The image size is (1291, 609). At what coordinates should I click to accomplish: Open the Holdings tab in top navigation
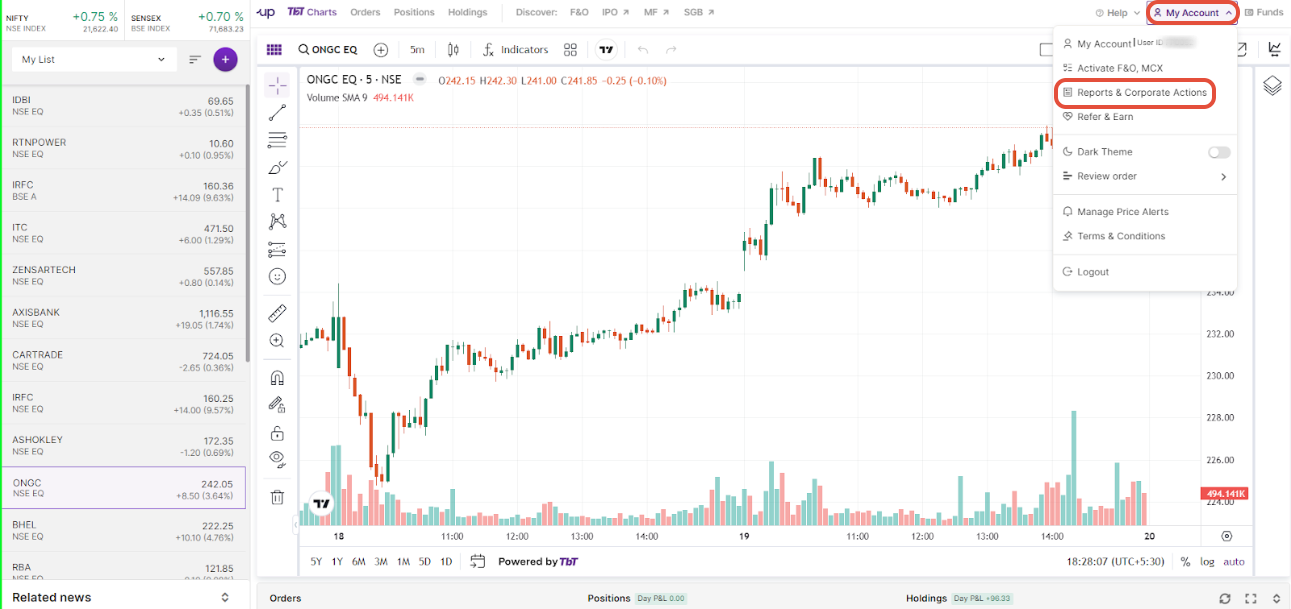467,13
